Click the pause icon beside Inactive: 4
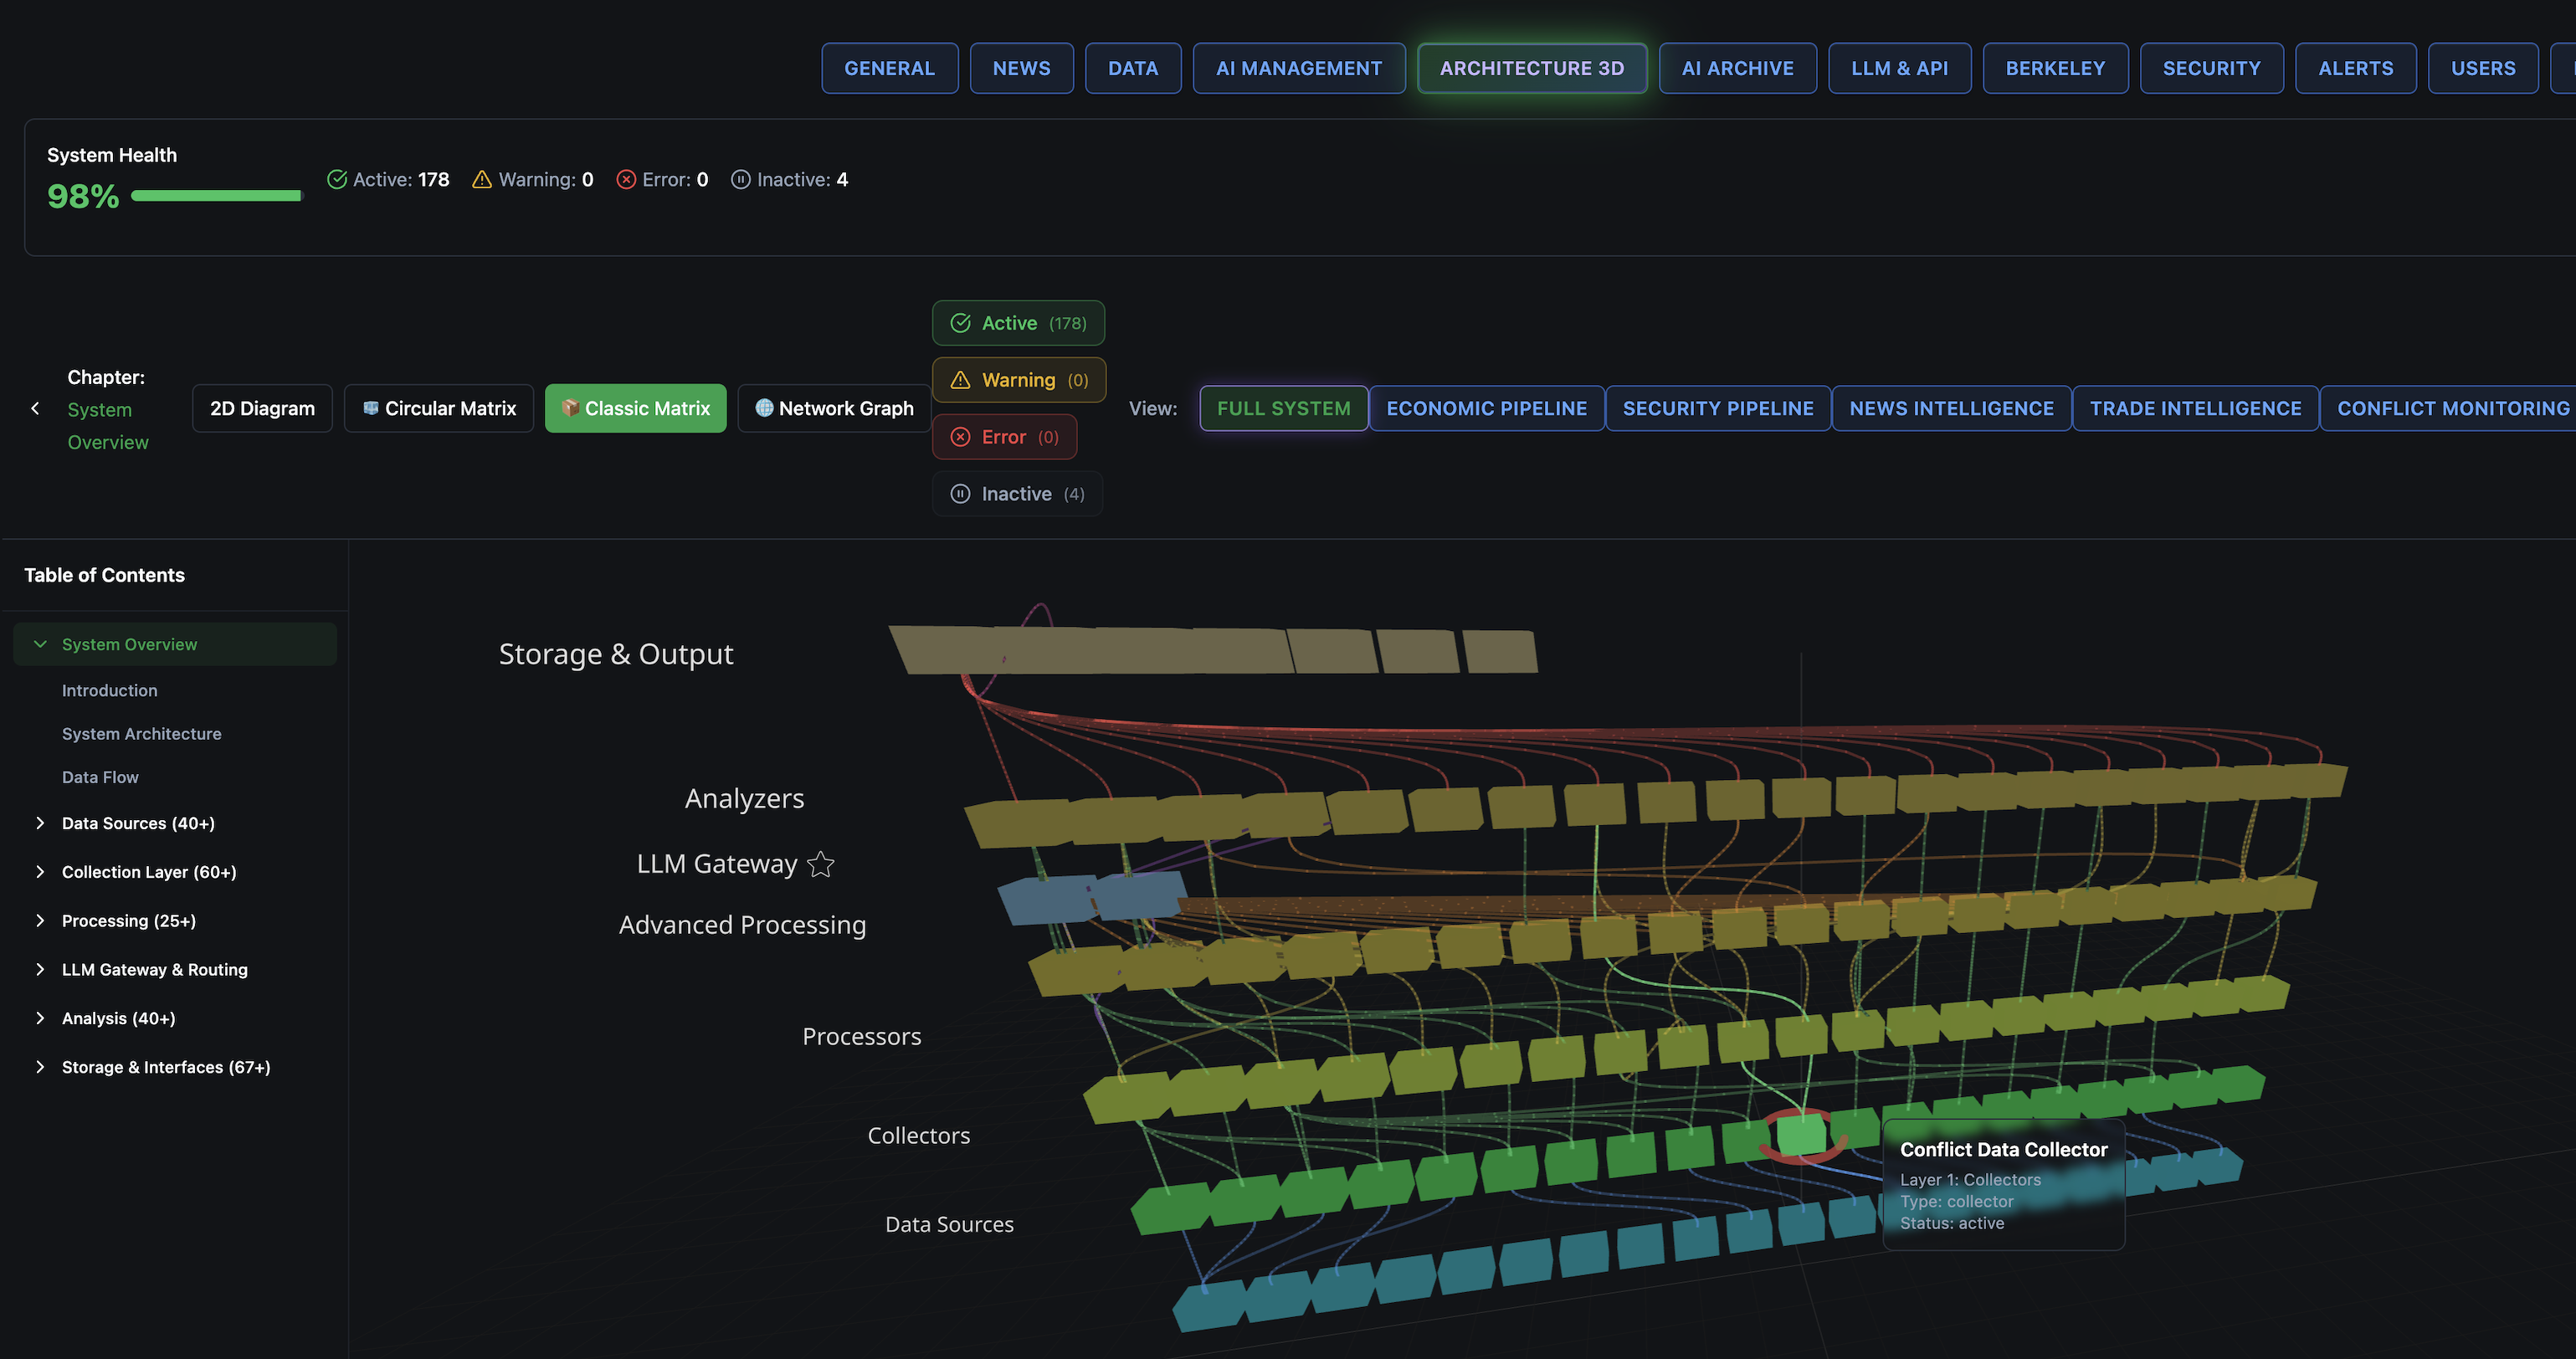2576x1359 pixels. 740,179
